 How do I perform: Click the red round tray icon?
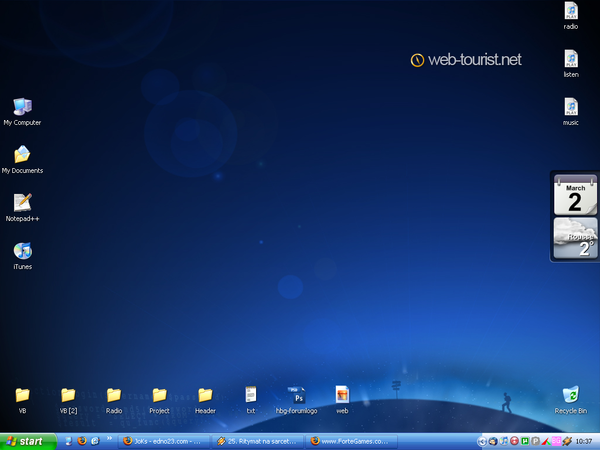(515, 442)
